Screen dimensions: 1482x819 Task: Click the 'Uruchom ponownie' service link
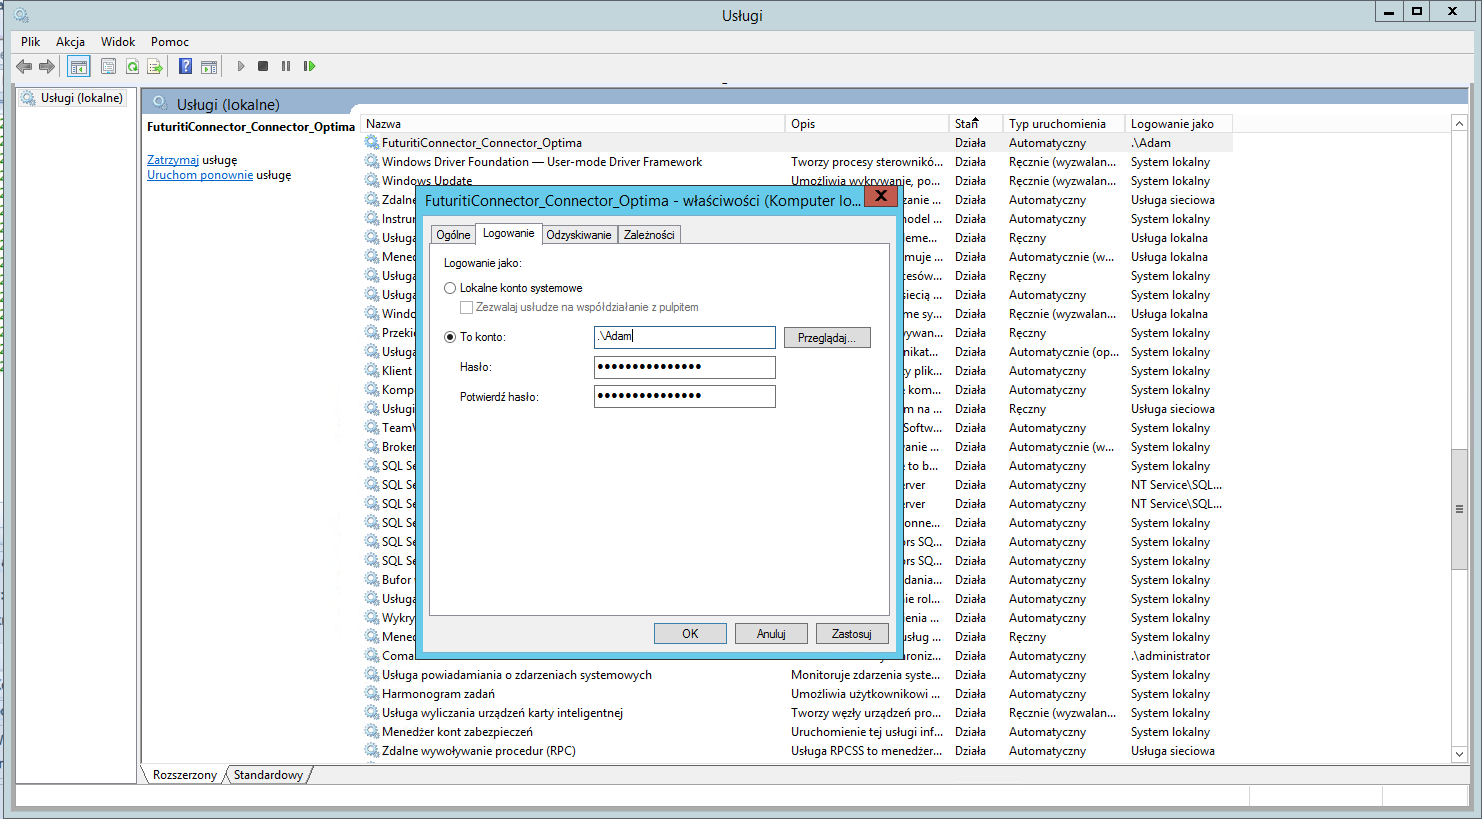(200, 175)
